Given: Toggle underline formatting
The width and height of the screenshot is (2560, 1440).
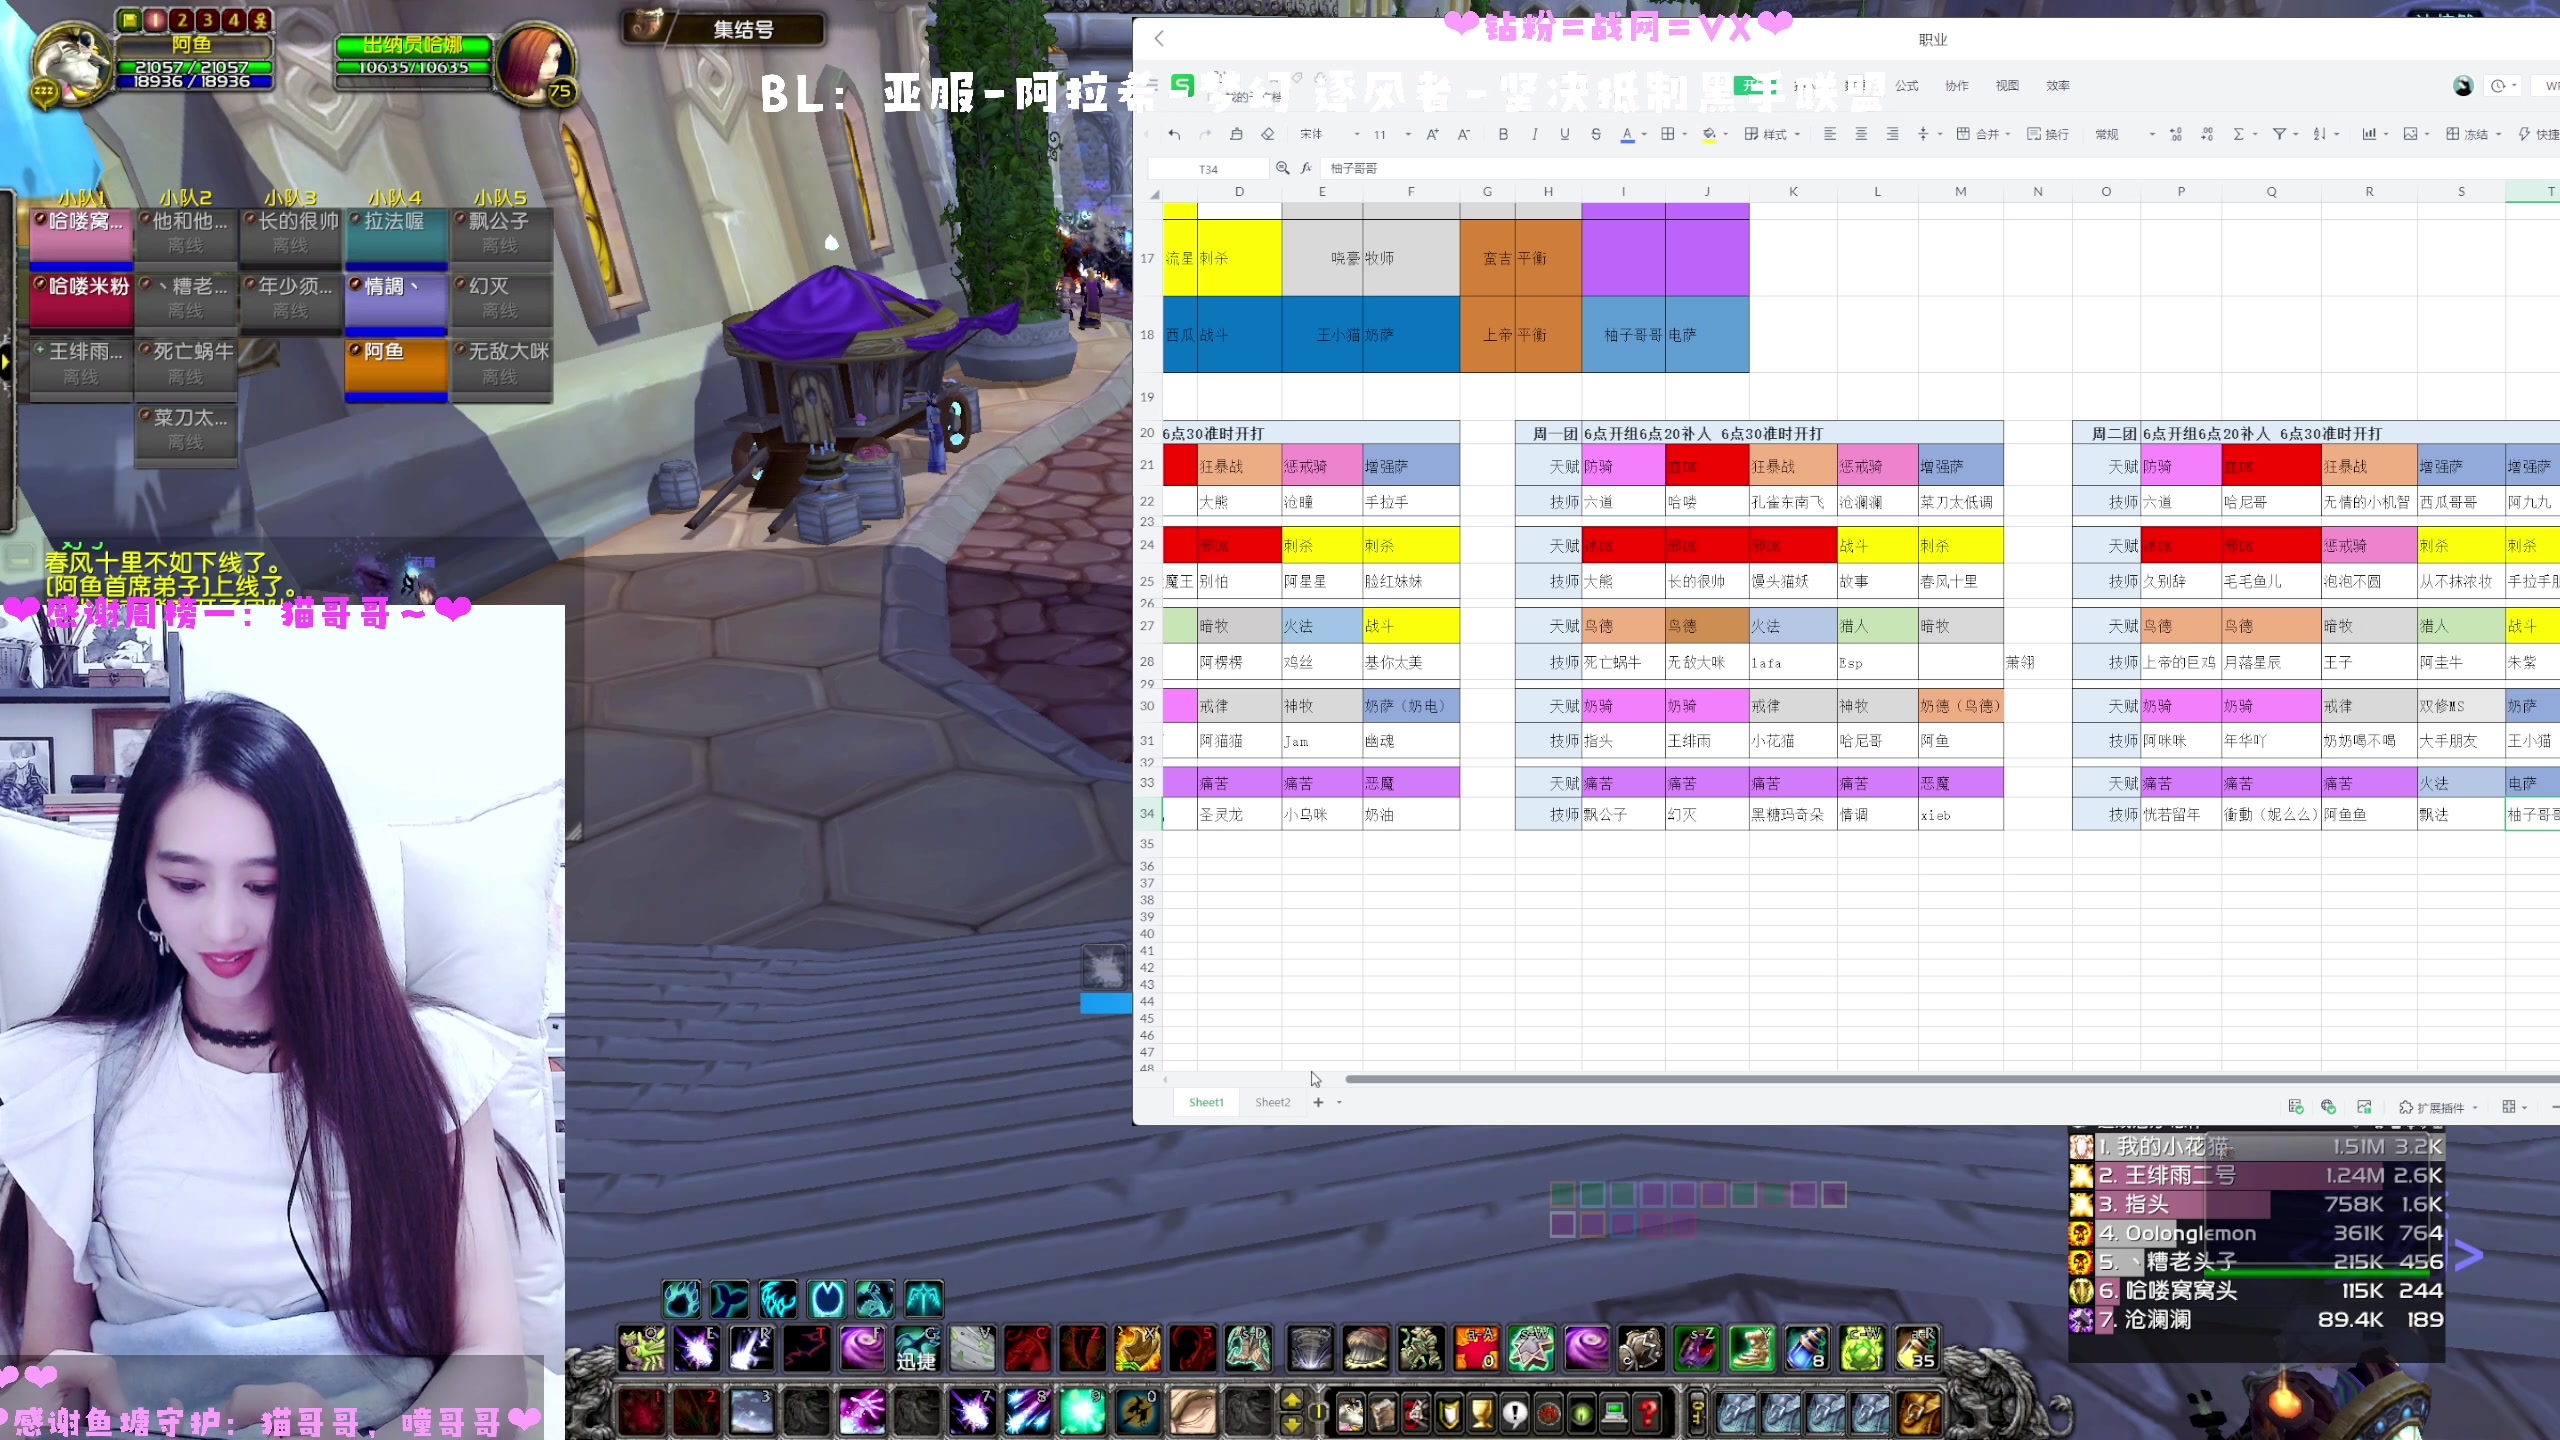Looking at the screenshot, I should (x=1565, y=134).
